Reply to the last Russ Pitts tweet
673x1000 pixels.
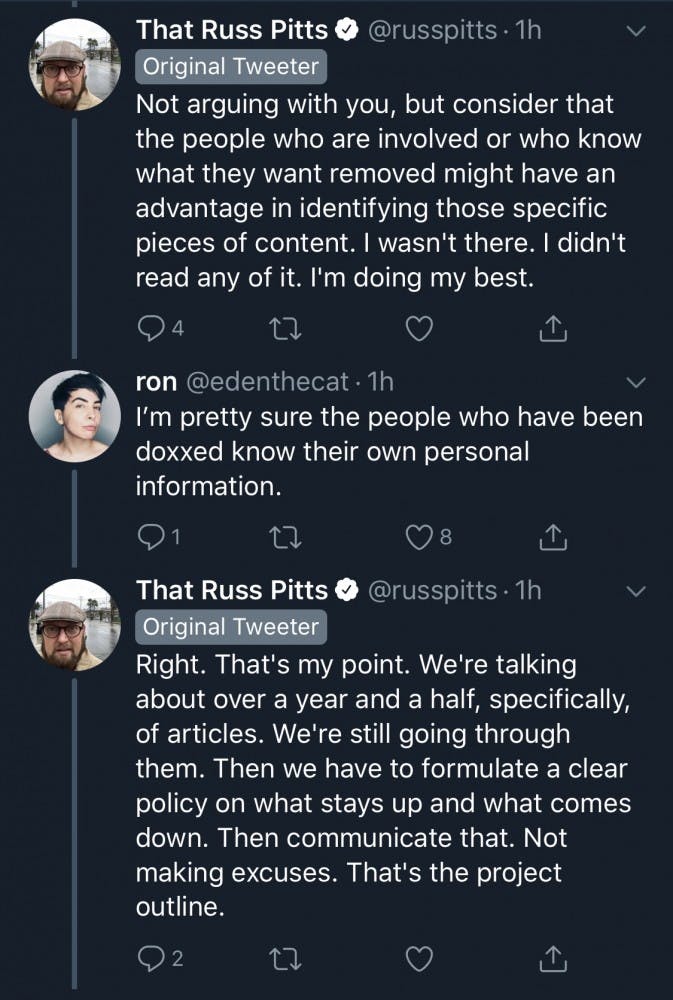coord(149,959)
